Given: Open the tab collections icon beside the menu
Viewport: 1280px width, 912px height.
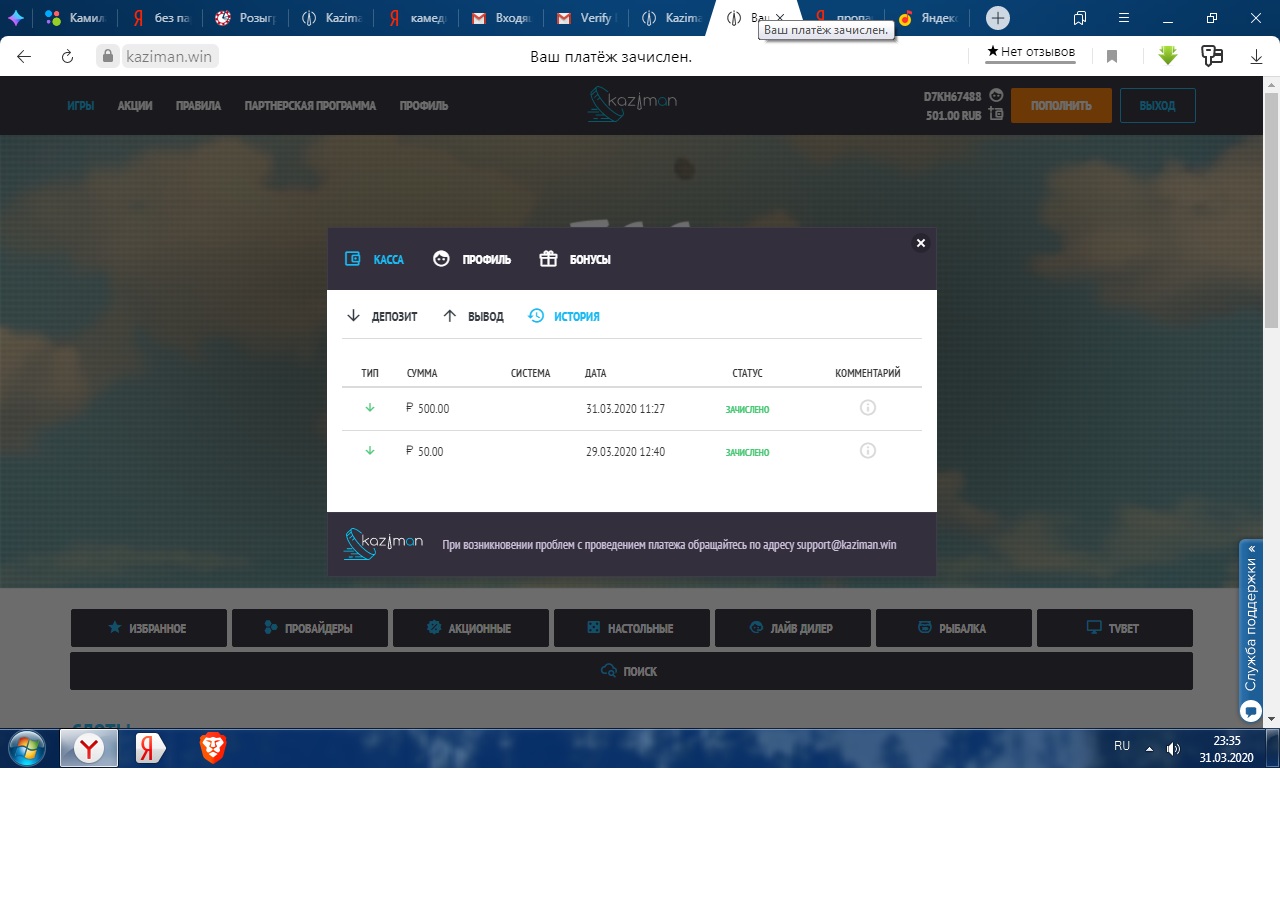Looking at the screenshot, I should [1080, 18].
